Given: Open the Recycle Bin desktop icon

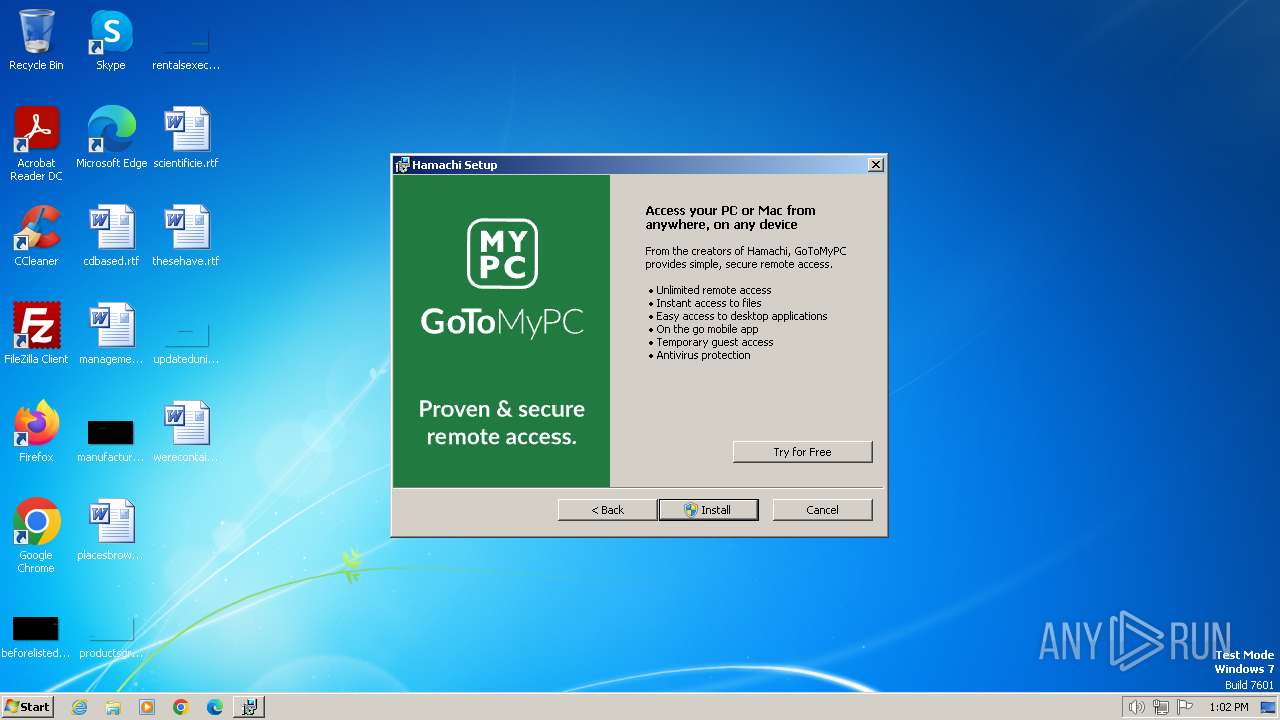Looking at the screenshot, I should point(36,40).
